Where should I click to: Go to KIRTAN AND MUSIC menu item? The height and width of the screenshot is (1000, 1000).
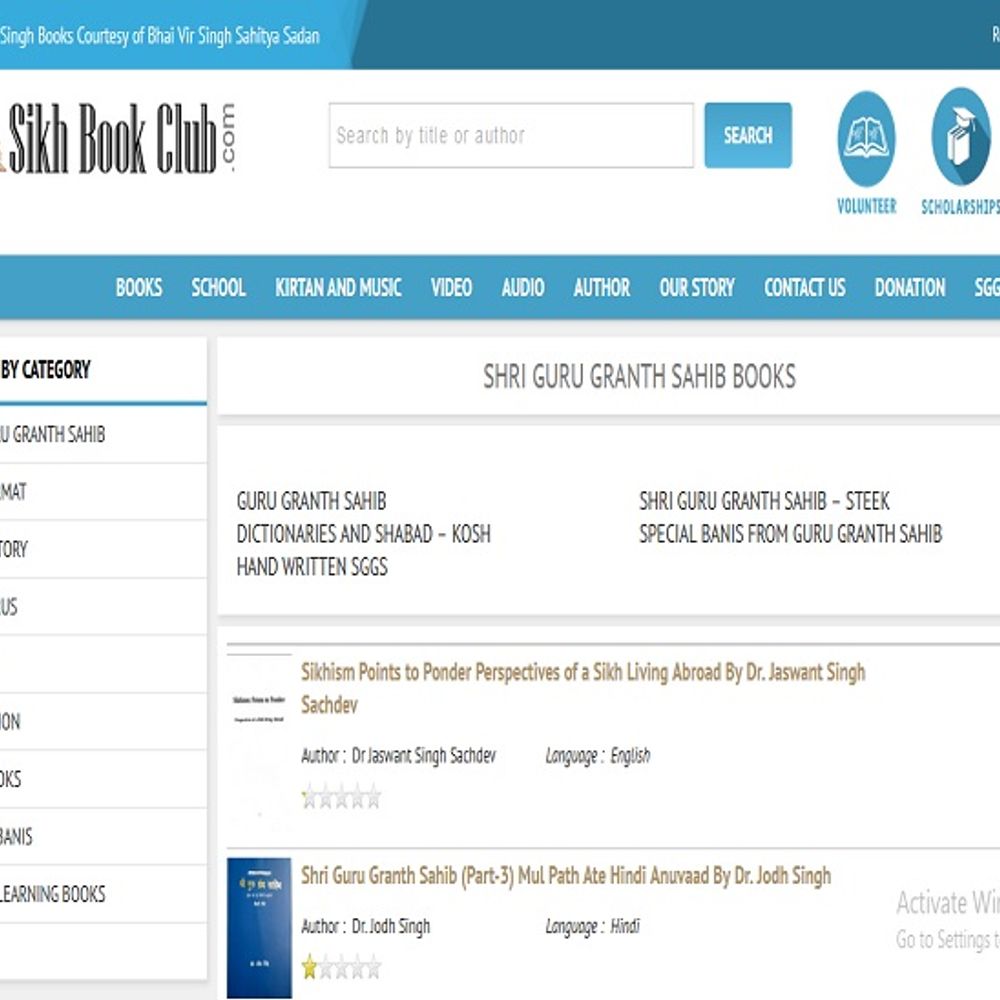pyautogui.click(x=338, y=288)
